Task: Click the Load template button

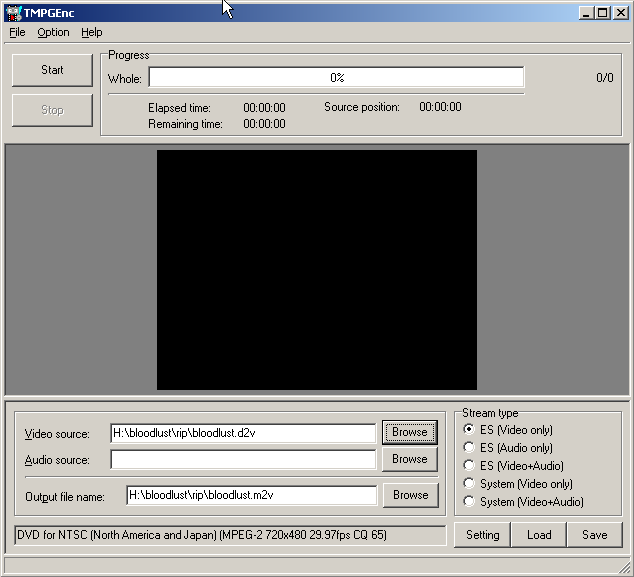Action: pos(539,535)
